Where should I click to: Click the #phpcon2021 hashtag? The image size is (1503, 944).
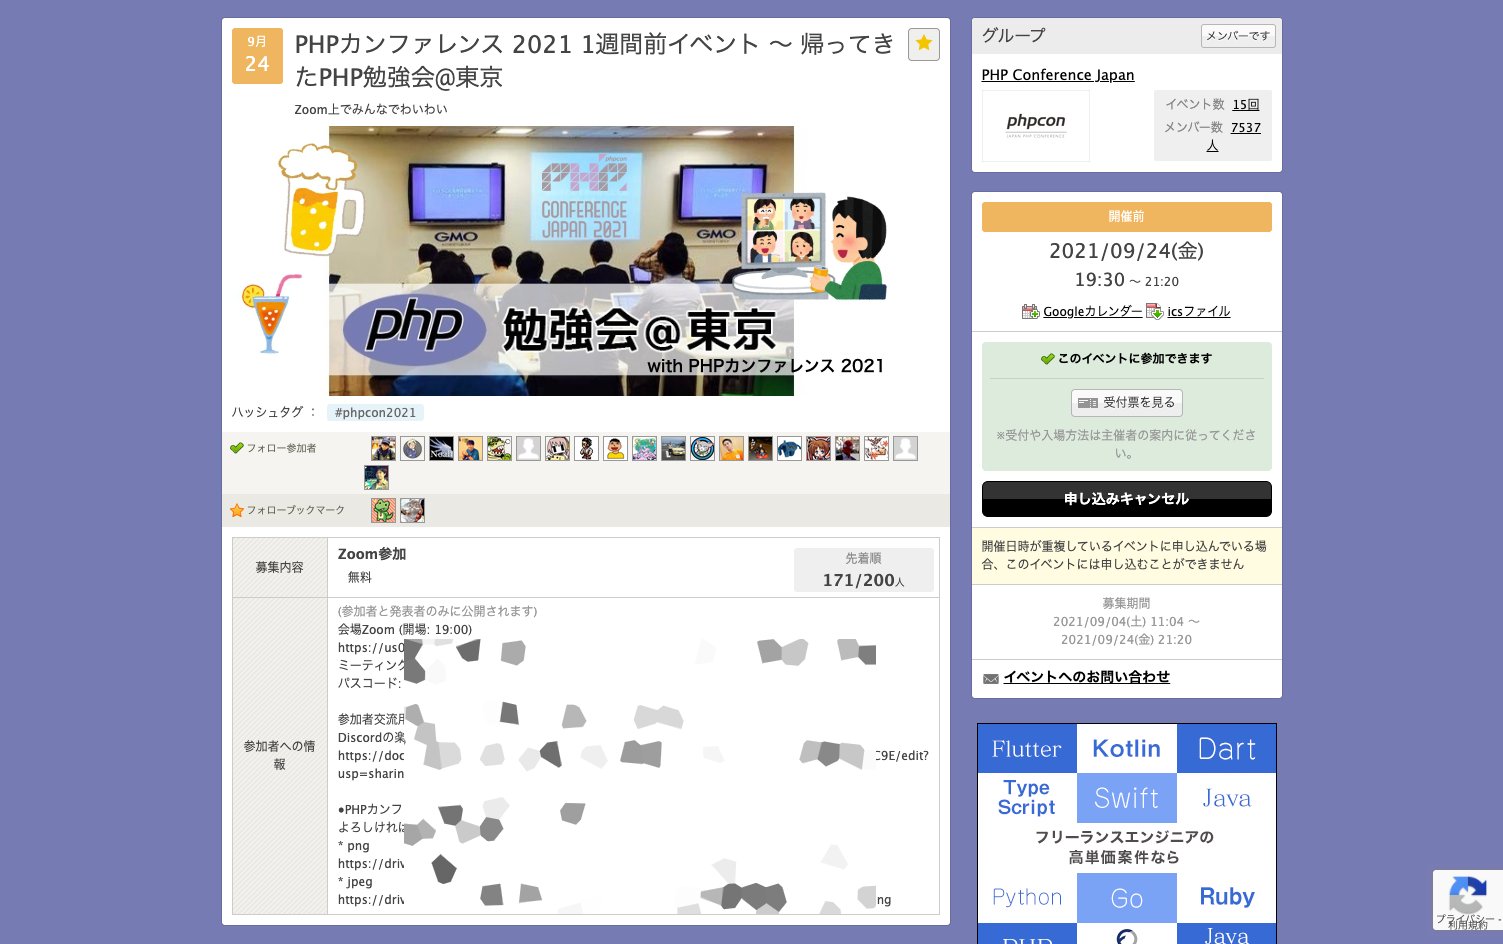tap(374, 412)
